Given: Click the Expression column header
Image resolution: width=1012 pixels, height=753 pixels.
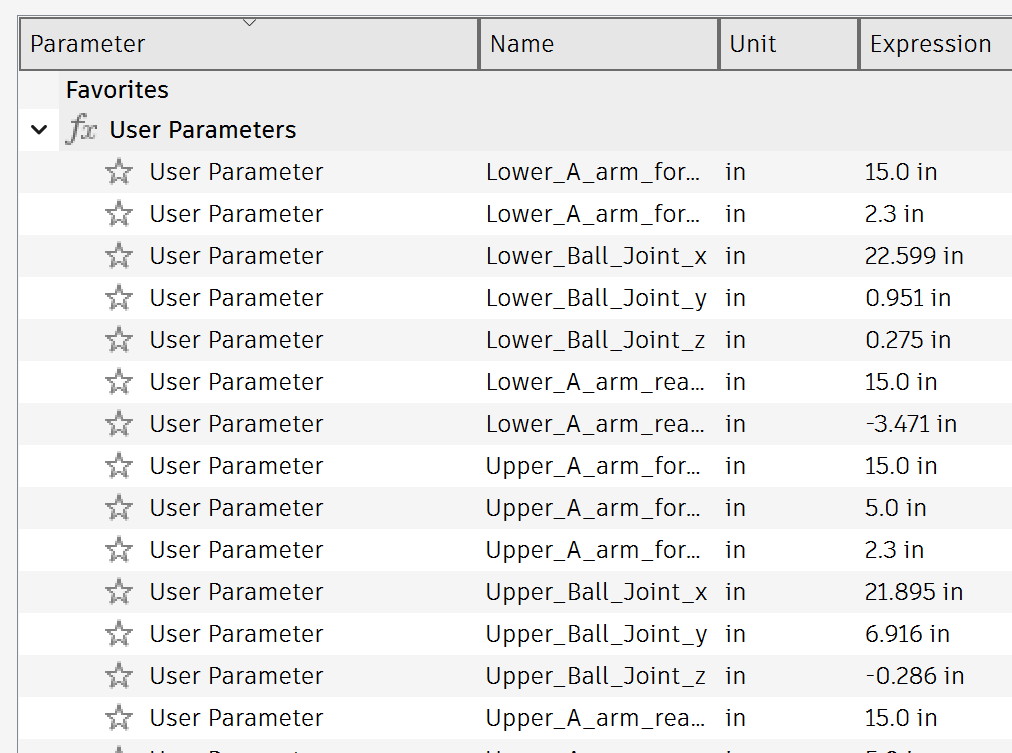Looking at the screenshot, I should coord(932,44).
